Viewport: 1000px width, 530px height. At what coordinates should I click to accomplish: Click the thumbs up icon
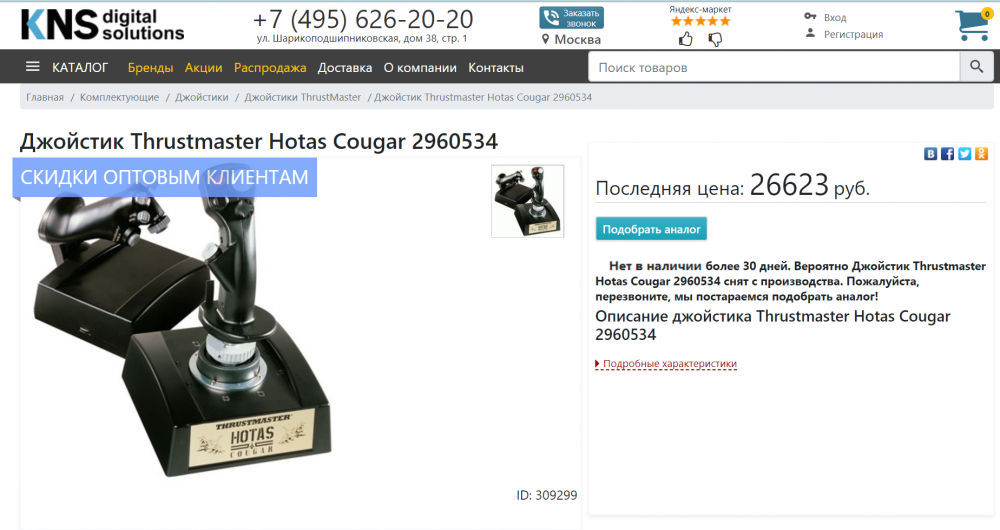[686, 40]
